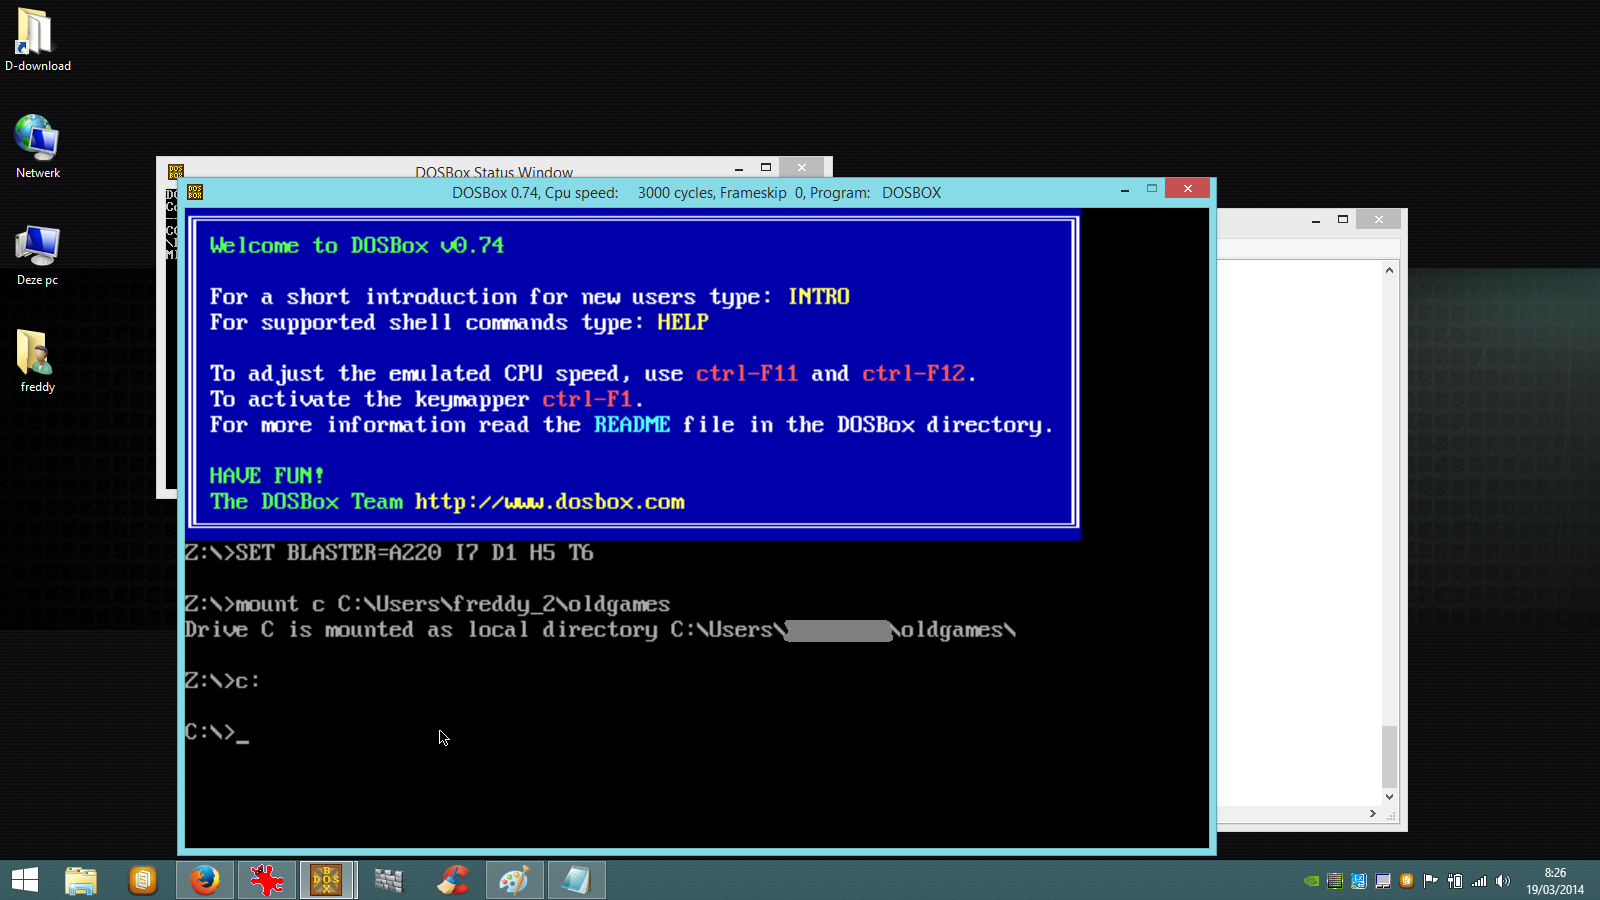1600x900 pixels.
Task: Click the blue sync tray icon
Action: [x=1359, y=881]
